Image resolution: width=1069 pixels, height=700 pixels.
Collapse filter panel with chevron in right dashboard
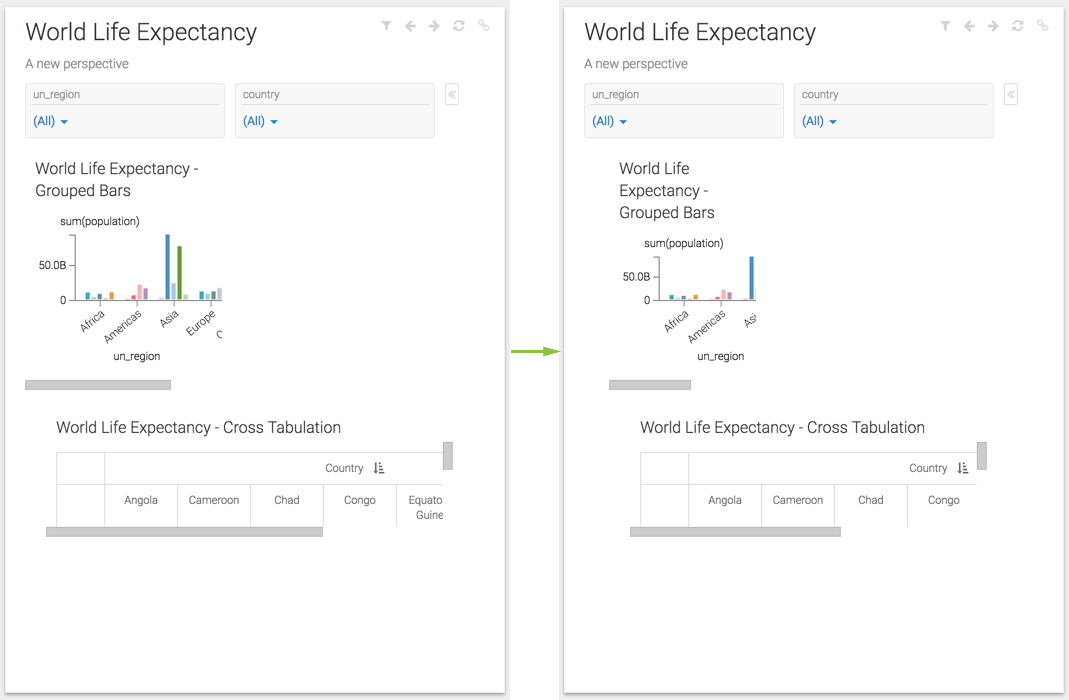pyautogui.click(x=1011, y=95)
